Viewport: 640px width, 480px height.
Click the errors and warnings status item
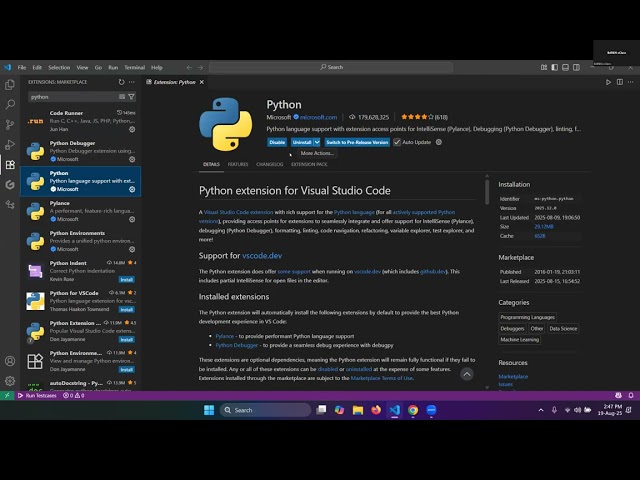pos(73,396)
